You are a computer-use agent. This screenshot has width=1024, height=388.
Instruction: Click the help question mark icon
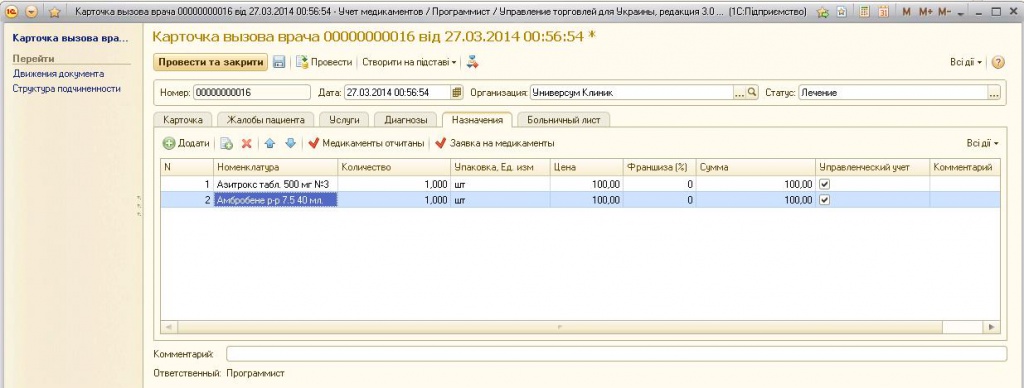tap(998, 62)
